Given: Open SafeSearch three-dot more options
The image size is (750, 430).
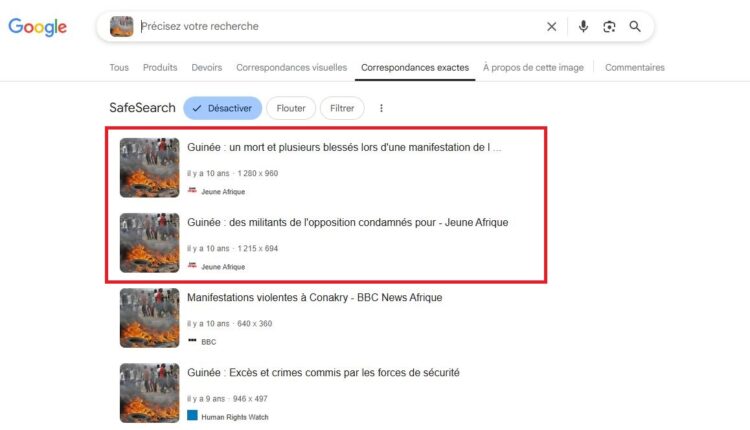Looking at the screenshot, I should point(381,108).
